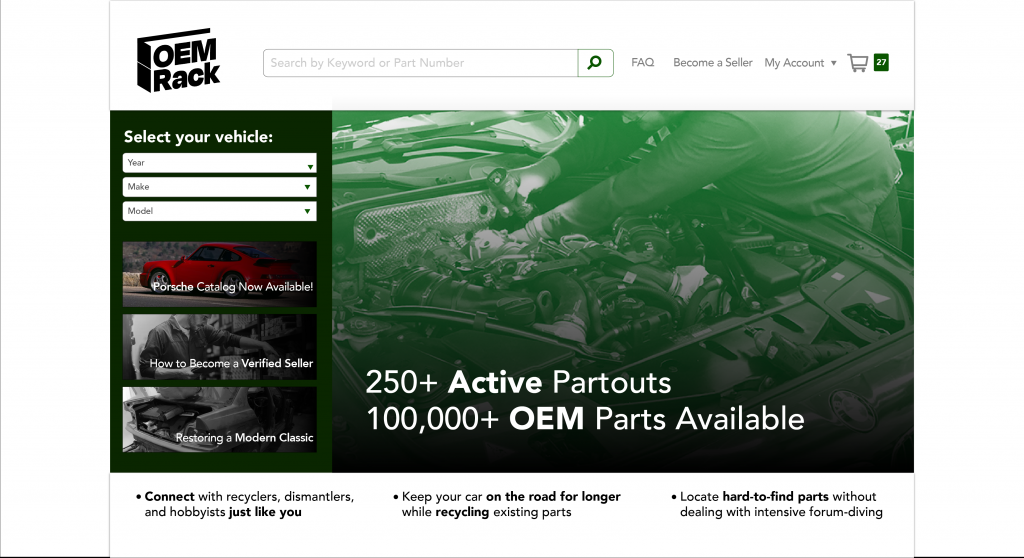1024x558 pixels.
Task: Open the Make dropdown
Action: pos(219,187)
